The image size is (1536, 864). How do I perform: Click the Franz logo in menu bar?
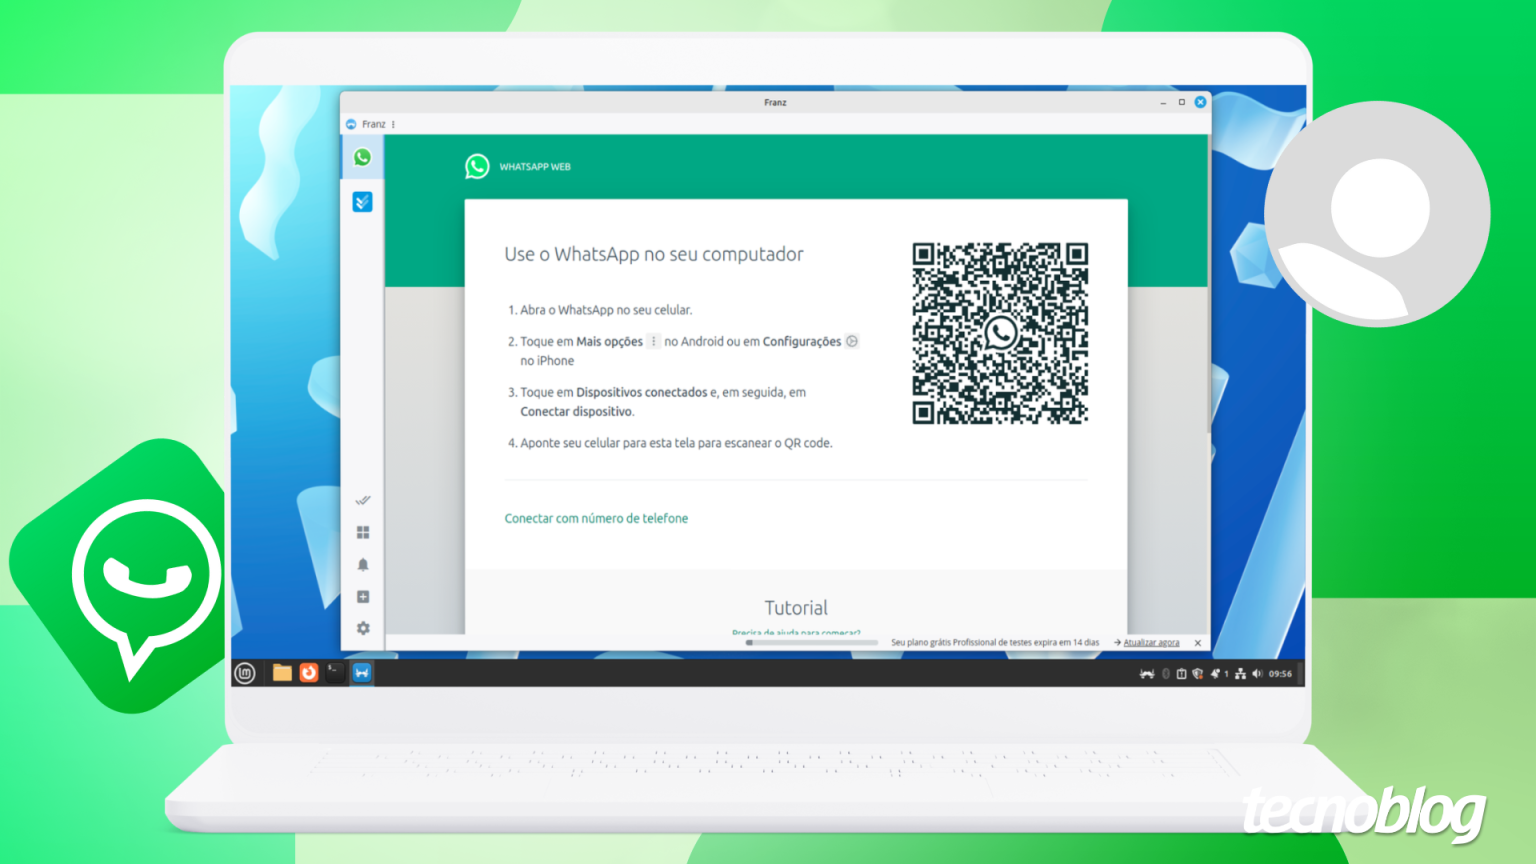click(x=351, y=124)
